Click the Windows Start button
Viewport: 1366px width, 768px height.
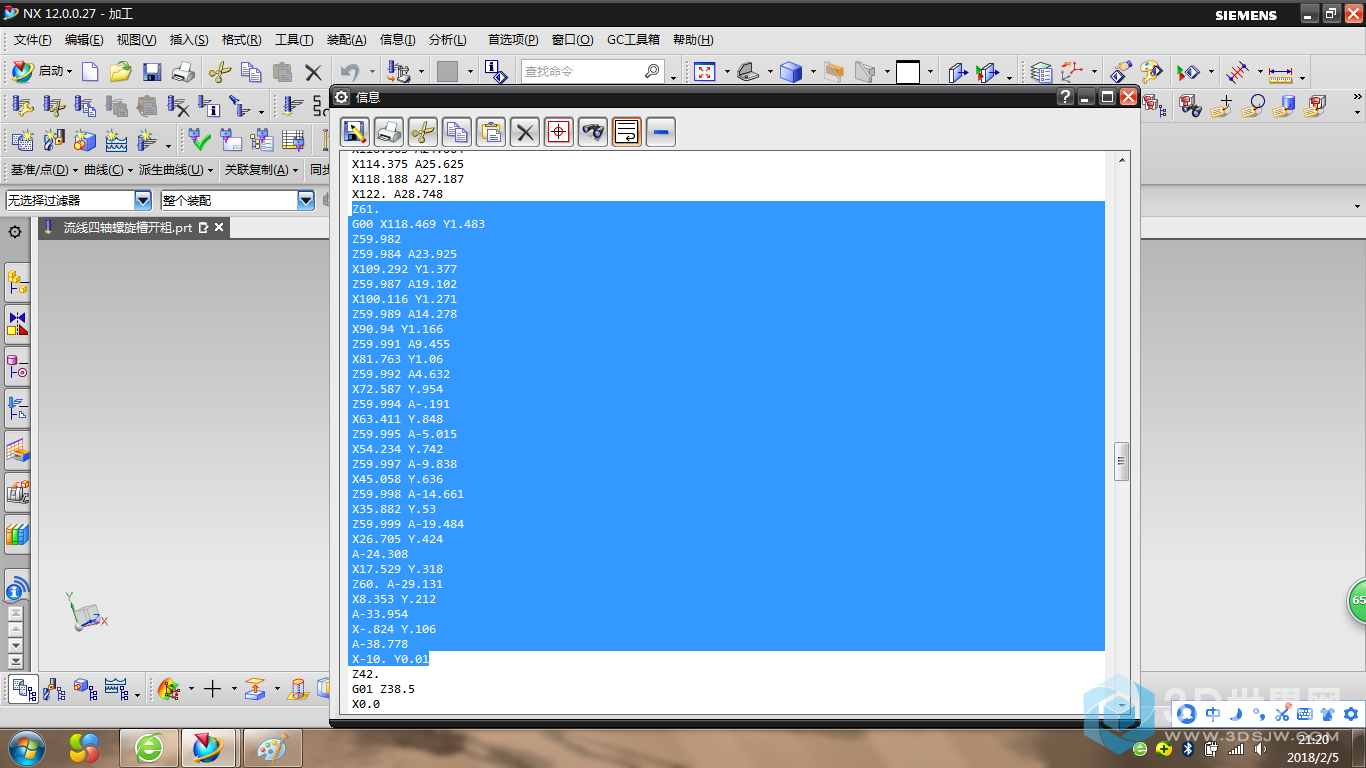tap(25, 747)
